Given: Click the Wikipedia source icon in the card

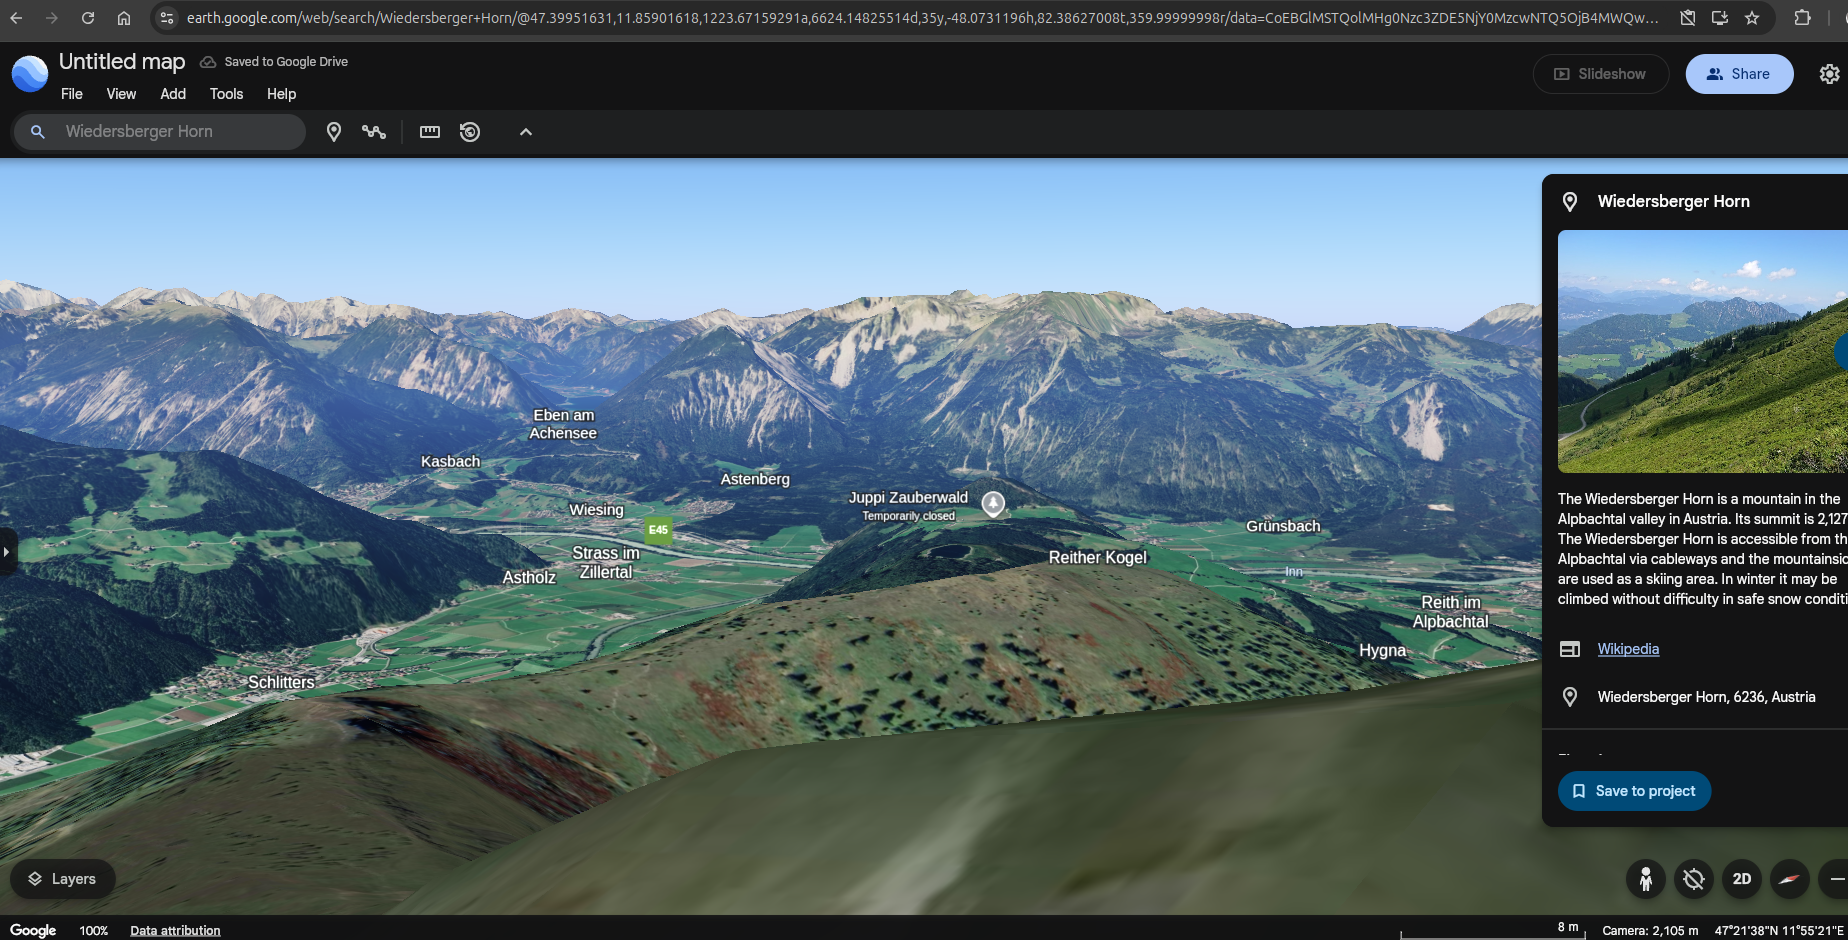Looking at the screenshot, I should [1570, 649].
